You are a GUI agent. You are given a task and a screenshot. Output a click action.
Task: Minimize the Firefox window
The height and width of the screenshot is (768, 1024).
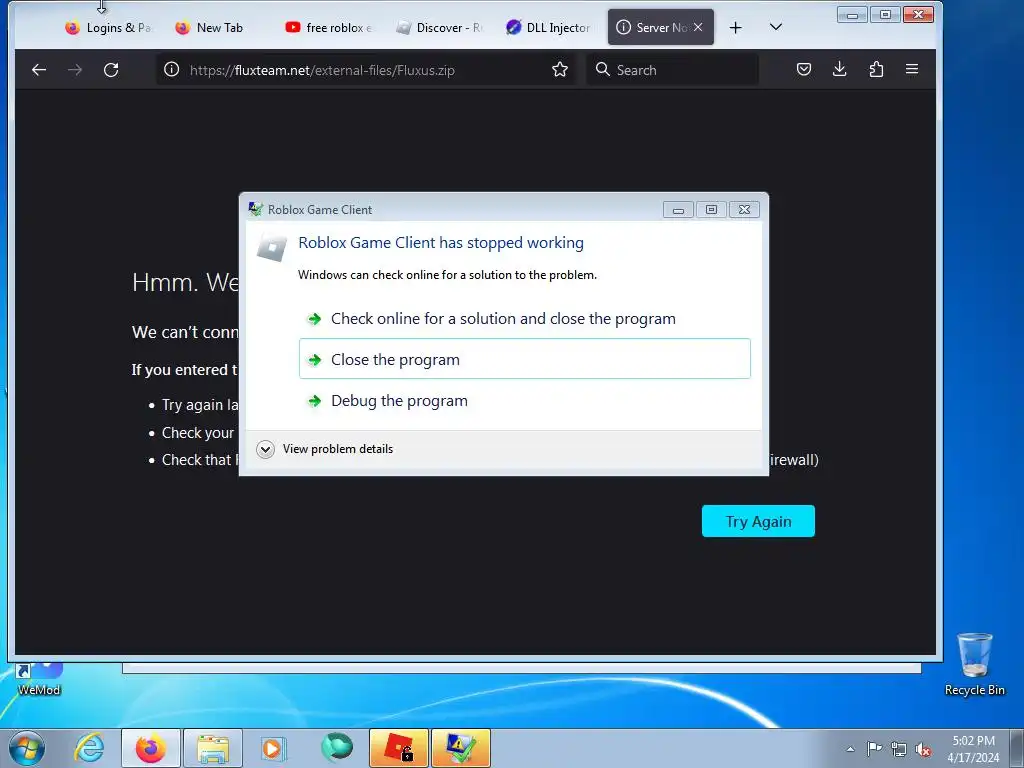point(852,14)
